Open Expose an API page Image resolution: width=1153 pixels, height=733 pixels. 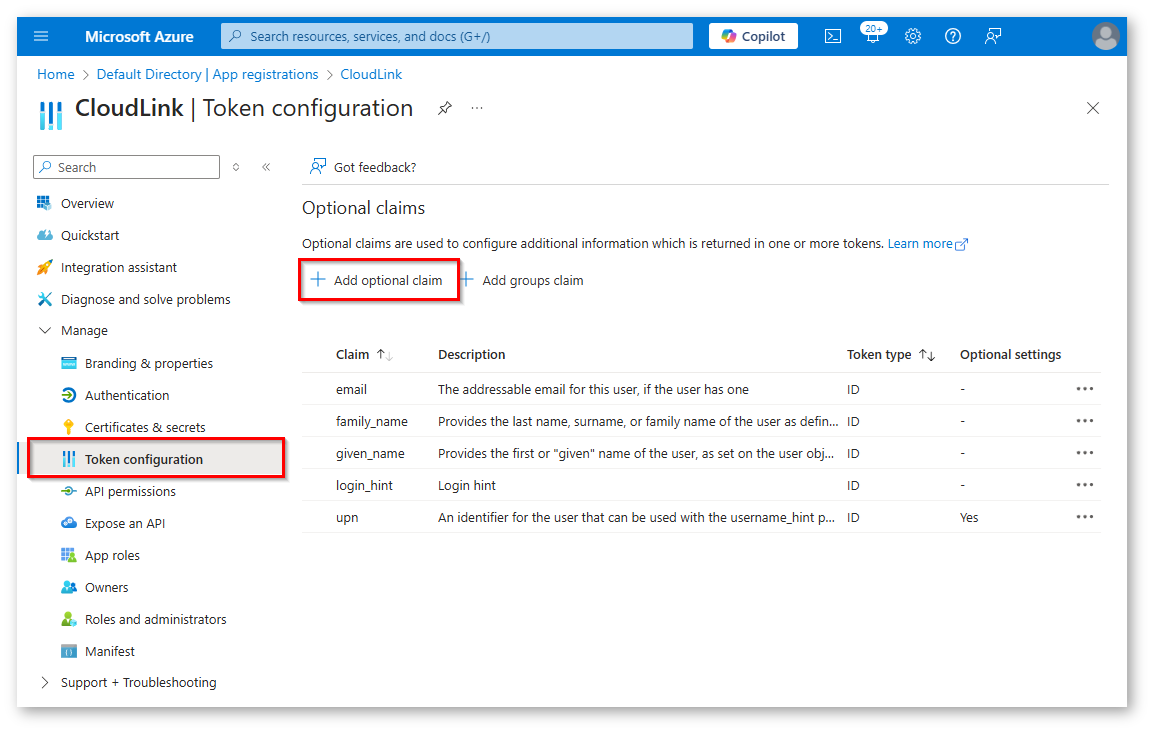(124, 523)
